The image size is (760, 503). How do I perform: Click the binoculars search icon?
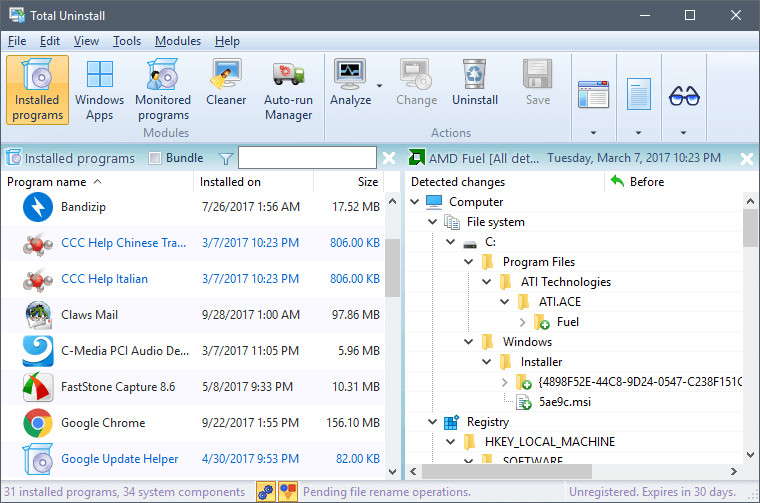pos(684,96)
